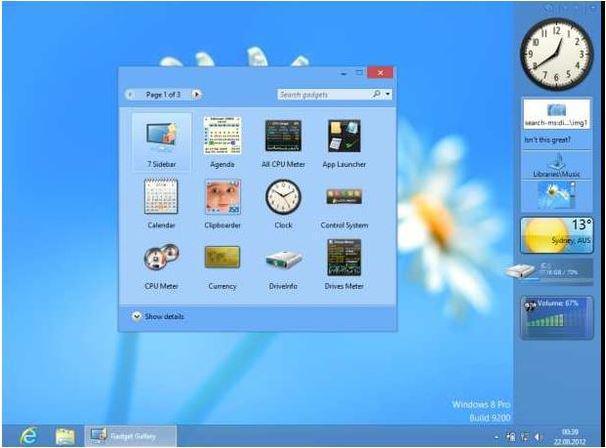606x448 pixels.
Task: Click the network icon in system tray
Action: pyautogui.click(x=524, y=437)
